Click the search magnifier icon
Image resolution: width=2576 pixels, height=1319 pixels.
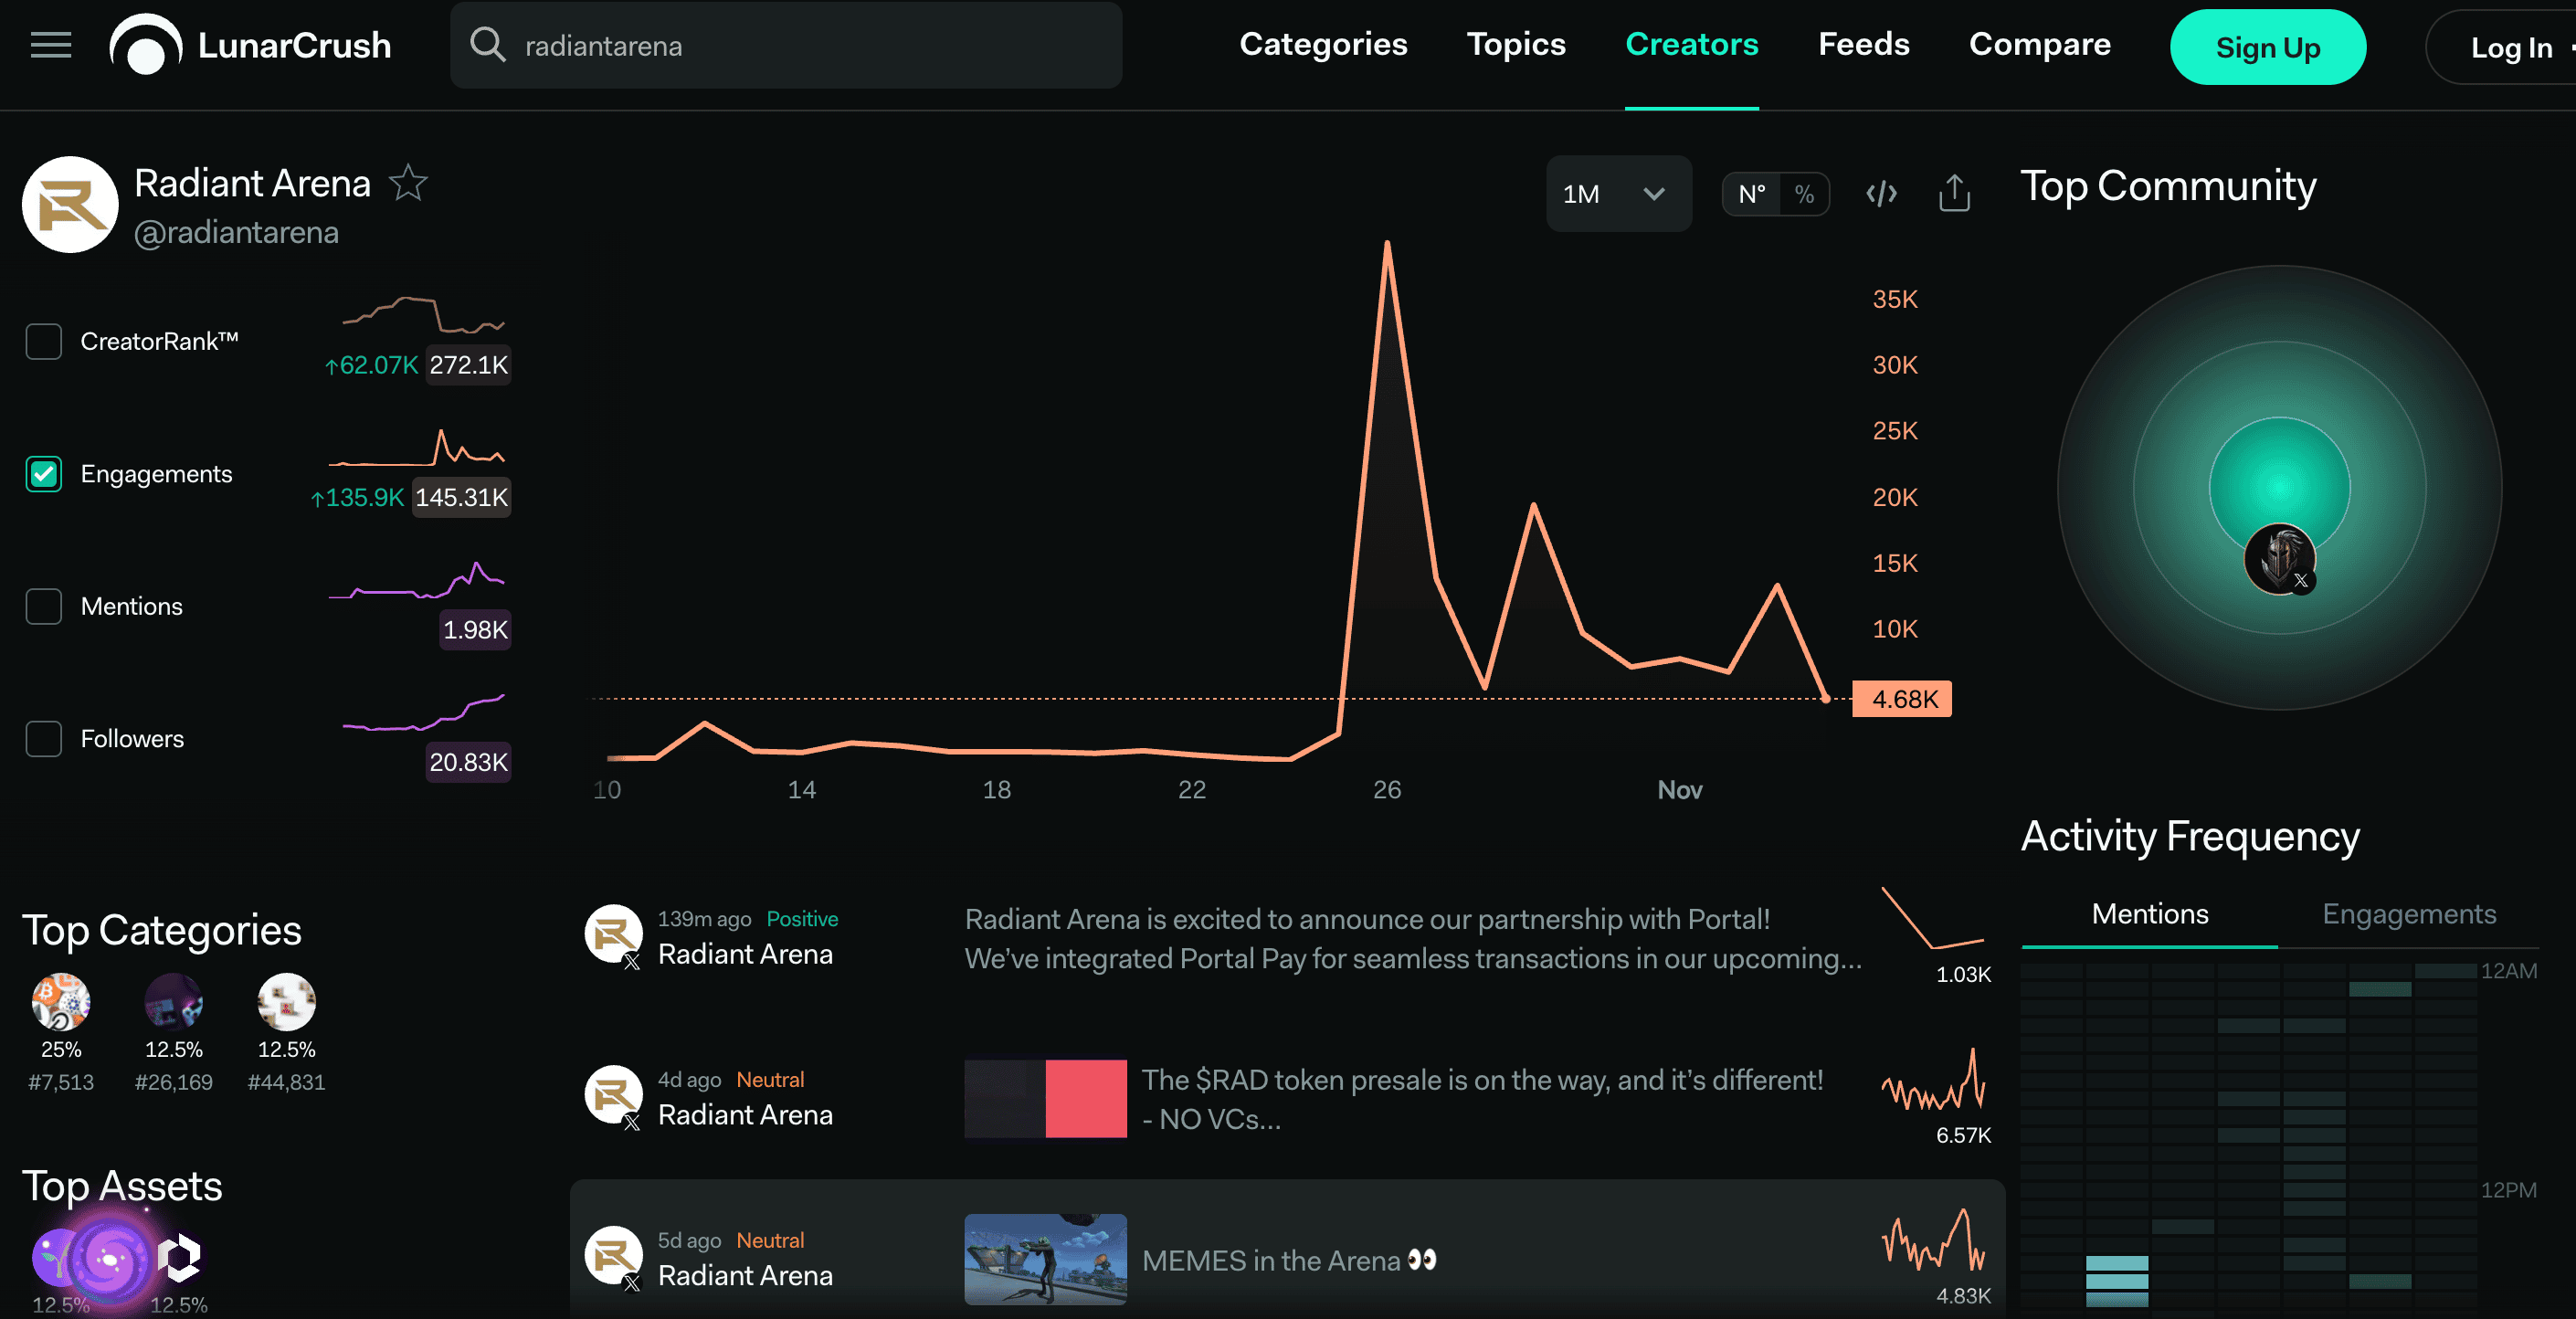pos(488,46)
